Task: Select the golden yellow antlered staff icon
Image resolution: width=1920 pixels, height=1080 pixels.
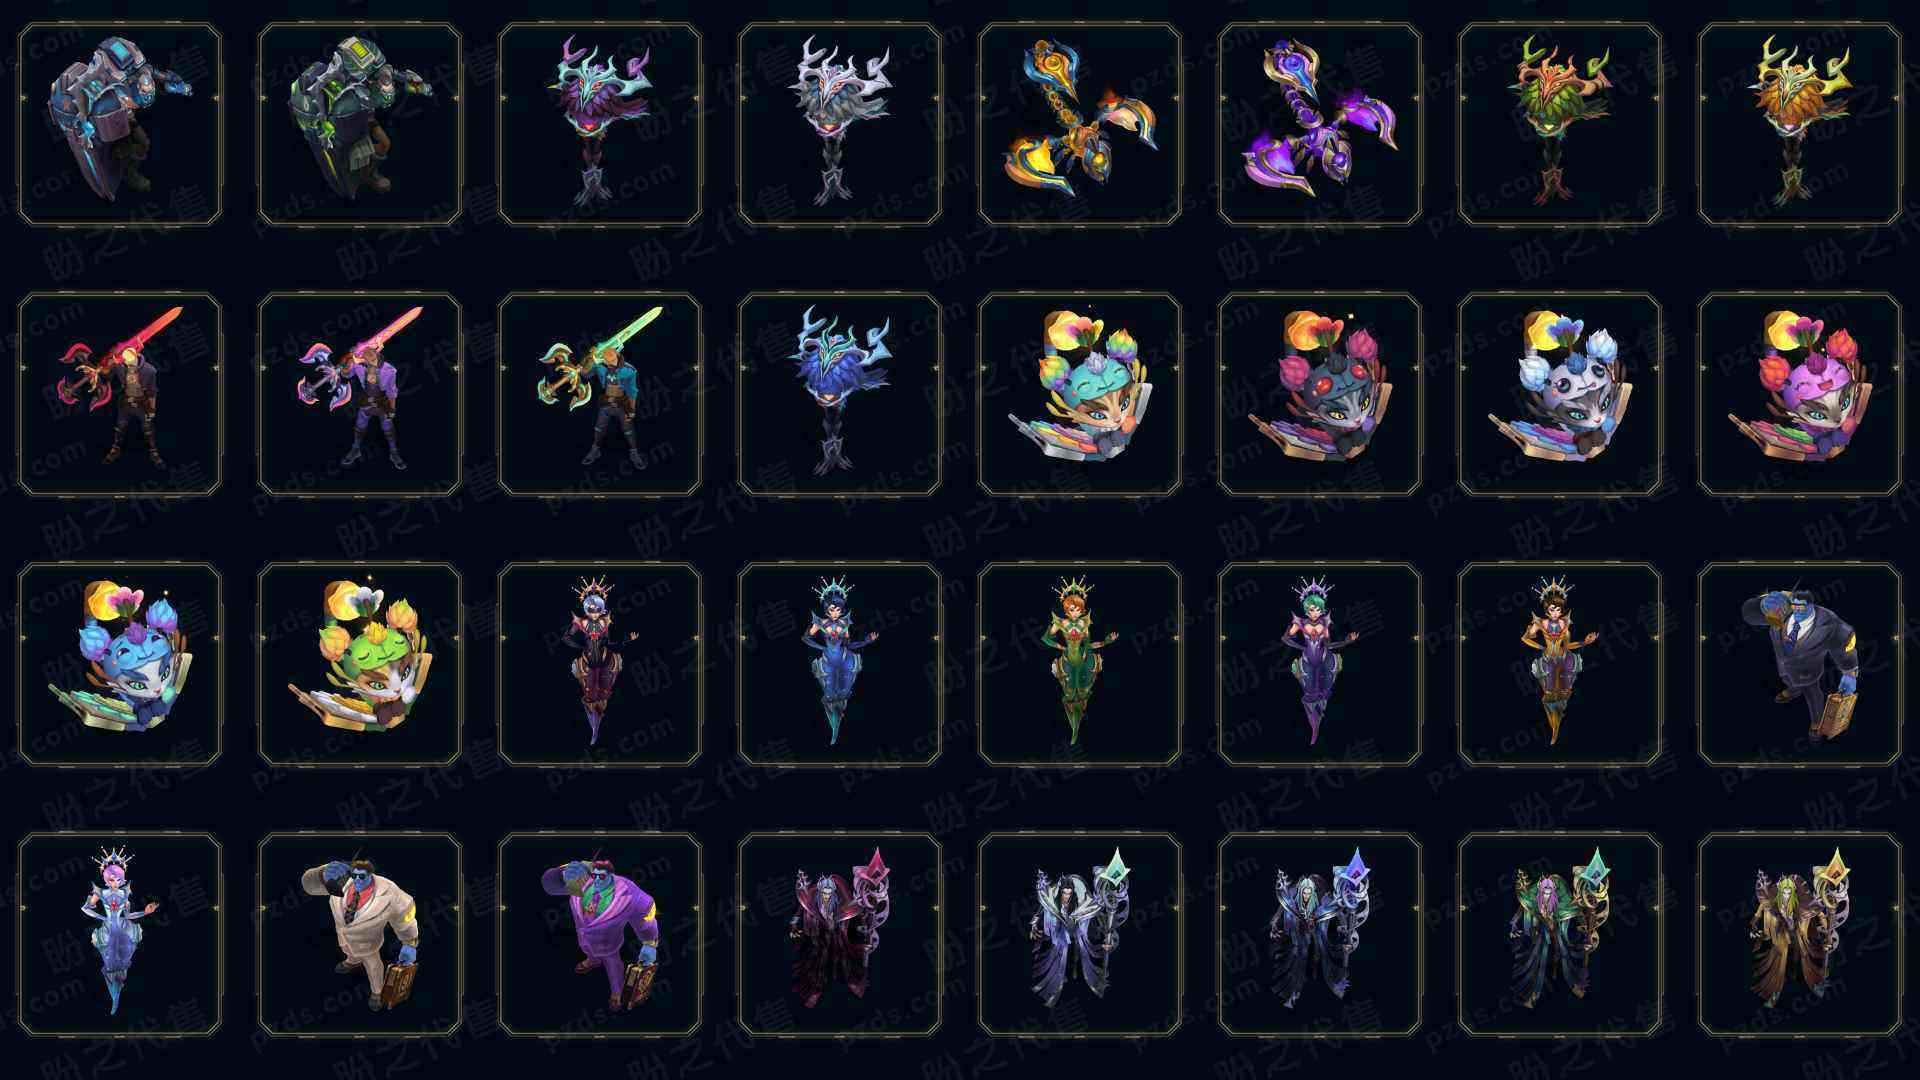Action: (1800, 124)
